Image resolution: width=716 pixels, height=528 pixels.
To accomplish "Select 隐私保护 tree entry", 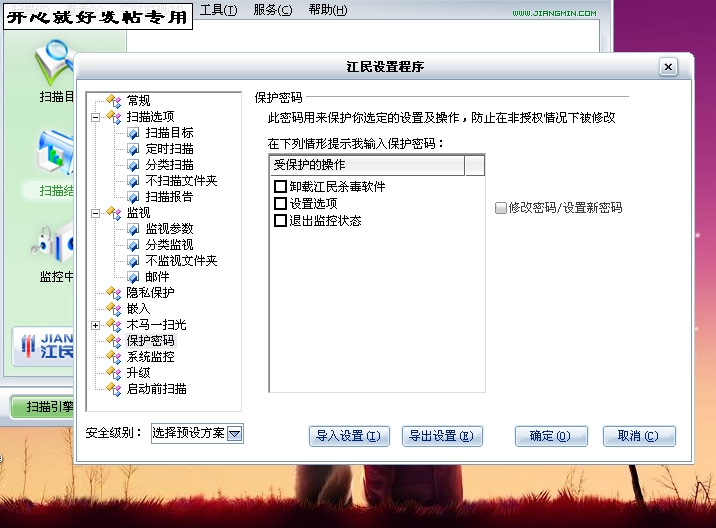I will click(x=150, y=293).
